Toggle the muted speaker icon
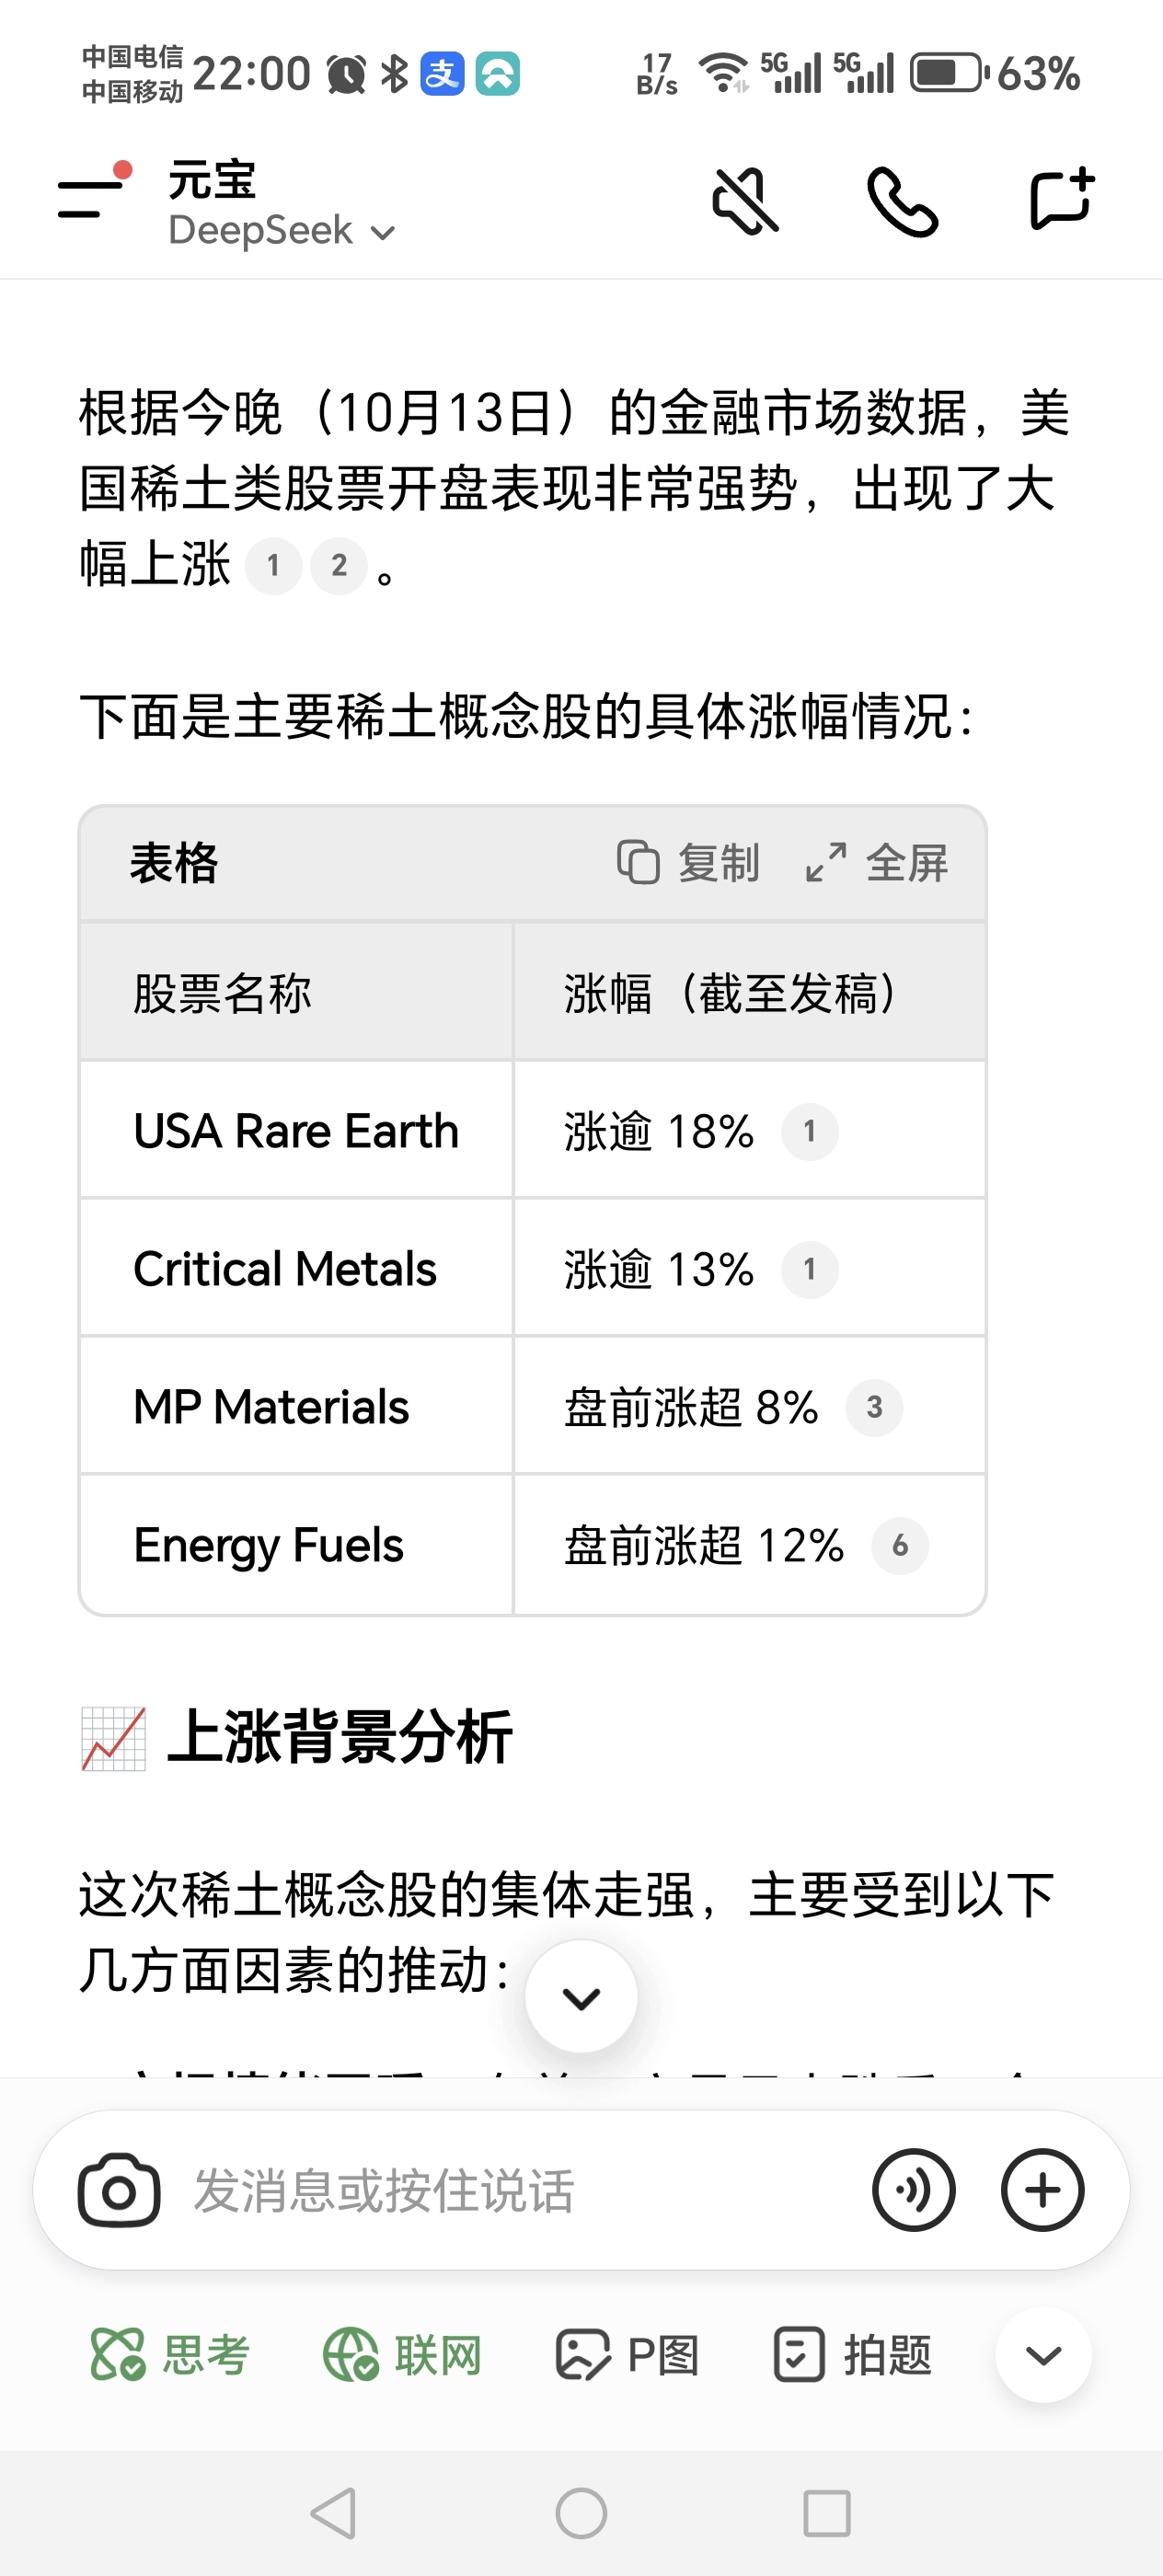Image resolution: width=1163 pixels, height=2576 pixels. point(744,200)
